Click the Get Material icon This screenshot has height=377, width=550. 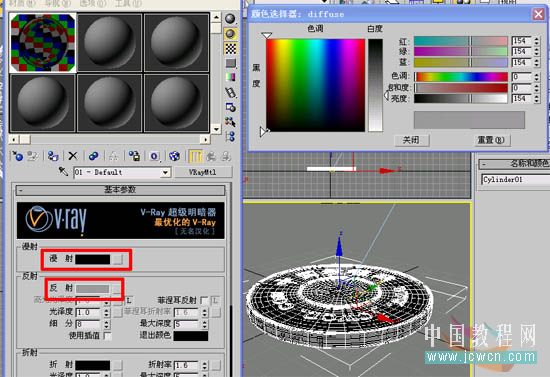pos(17,156)
